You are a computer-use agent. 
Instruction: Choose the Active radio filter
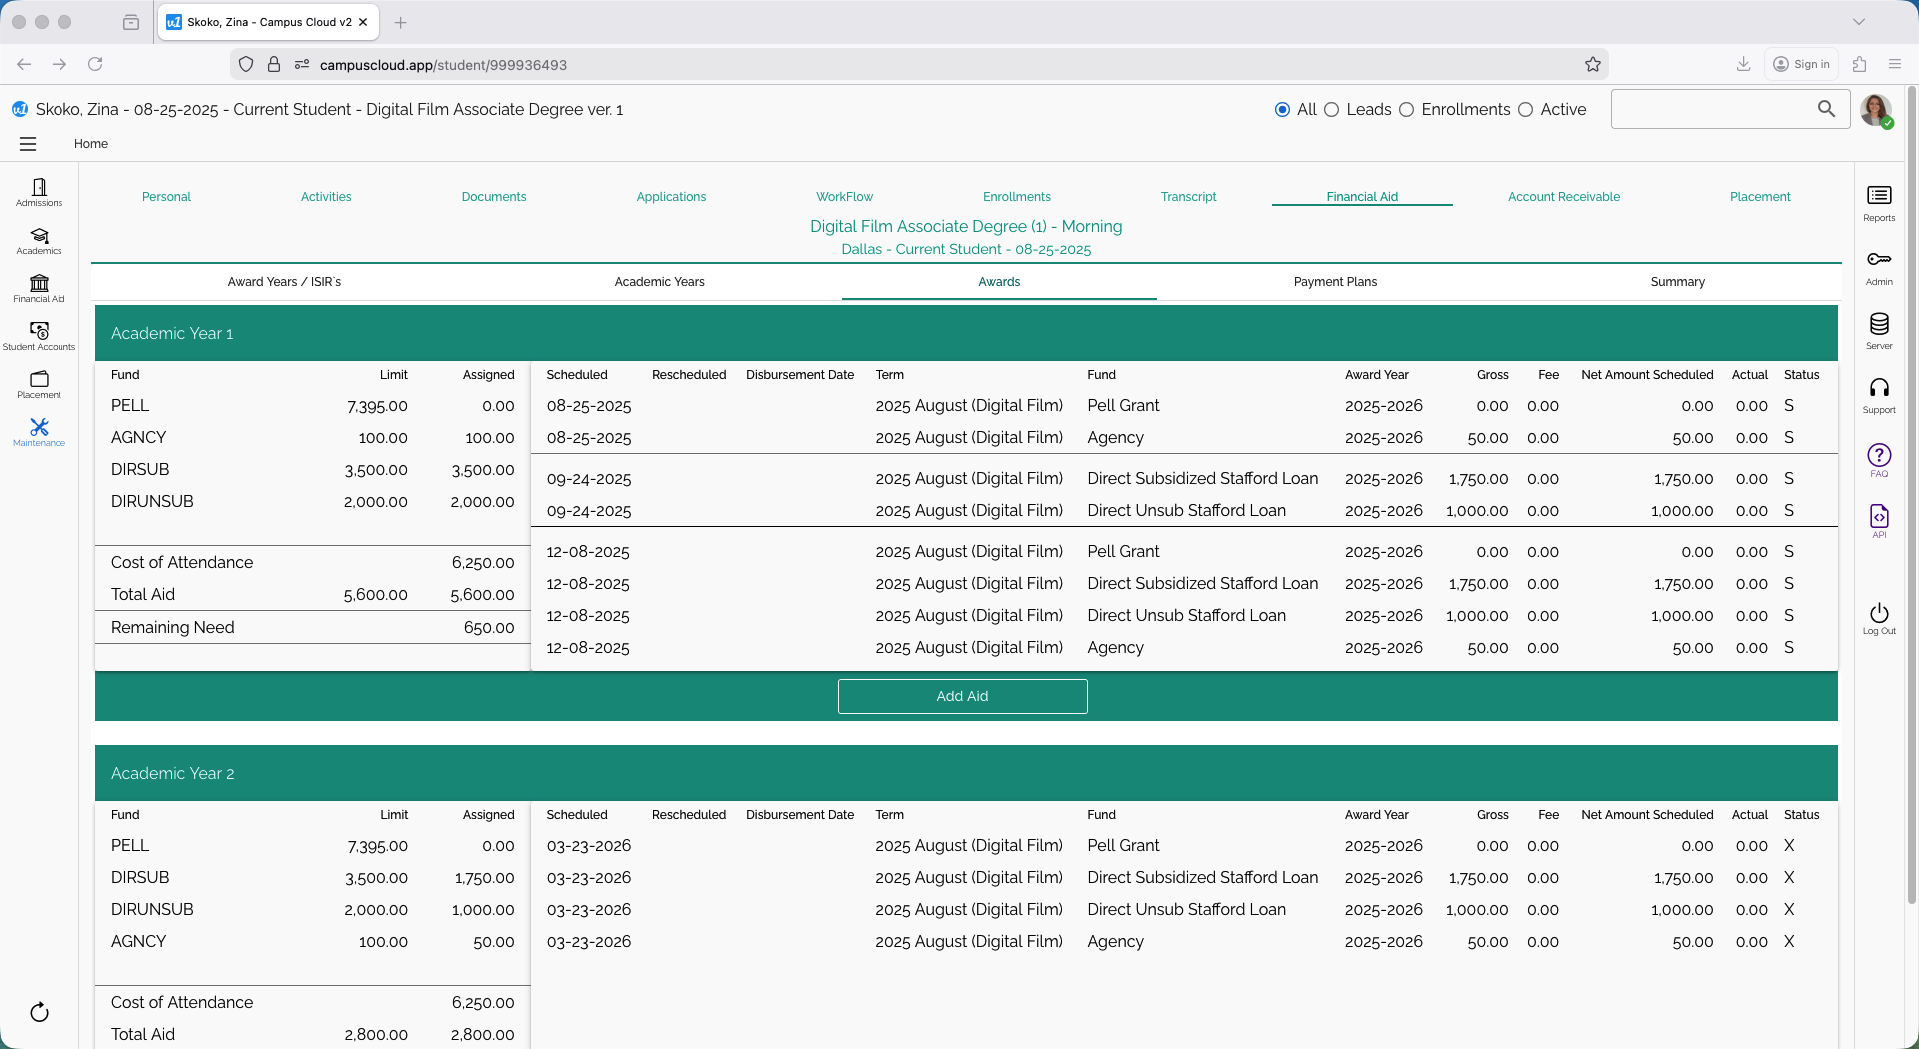[x=1525, y=110]
